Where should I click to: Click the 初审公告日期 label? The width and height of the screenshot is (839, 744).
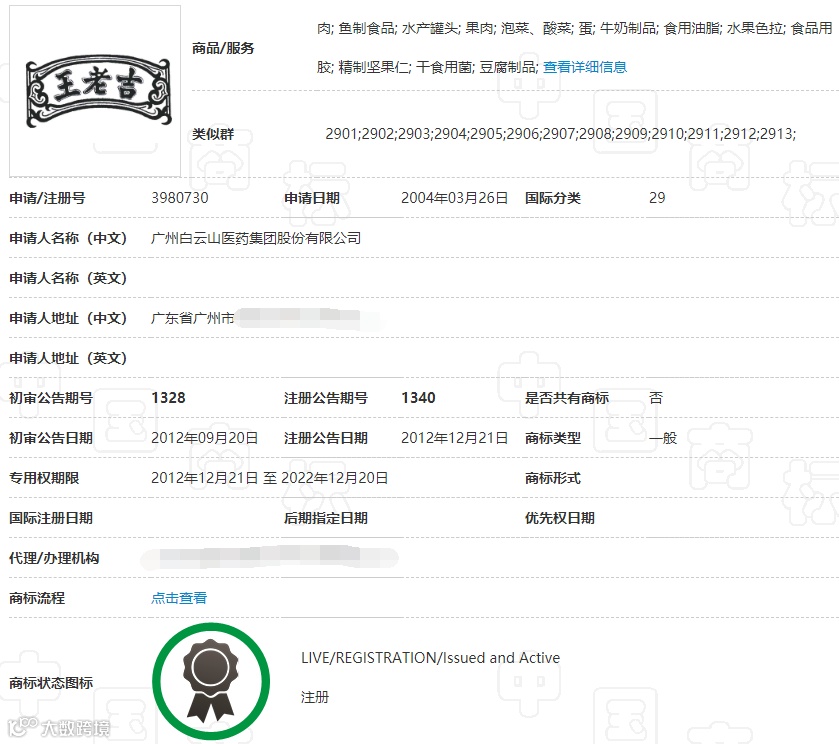pyautogui.click(x=51, y=438)
